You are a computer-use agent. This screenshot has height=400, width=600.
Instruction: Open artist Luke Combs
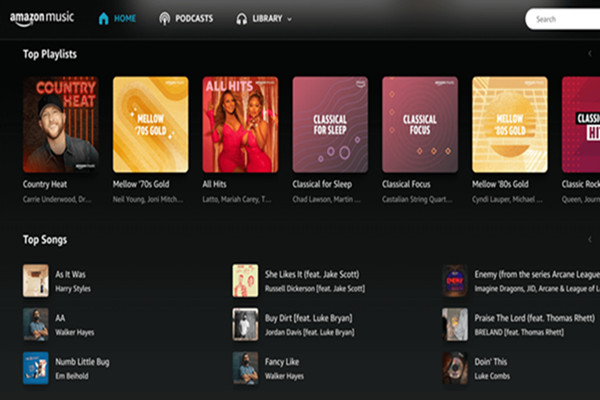tap(492, 377)
